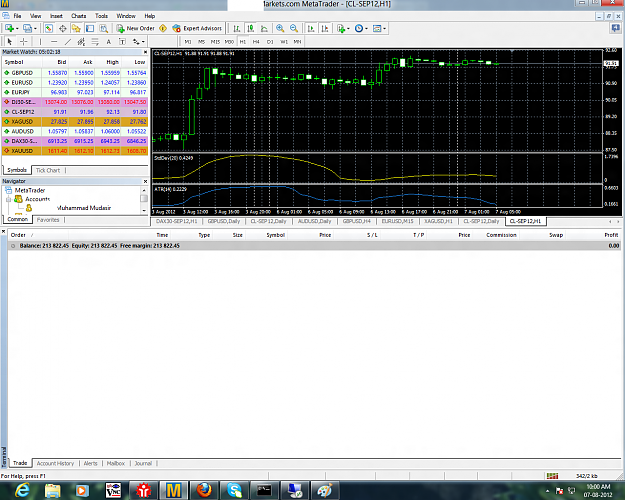
Task: Switch to Account History tab
Action: (55, 463)
